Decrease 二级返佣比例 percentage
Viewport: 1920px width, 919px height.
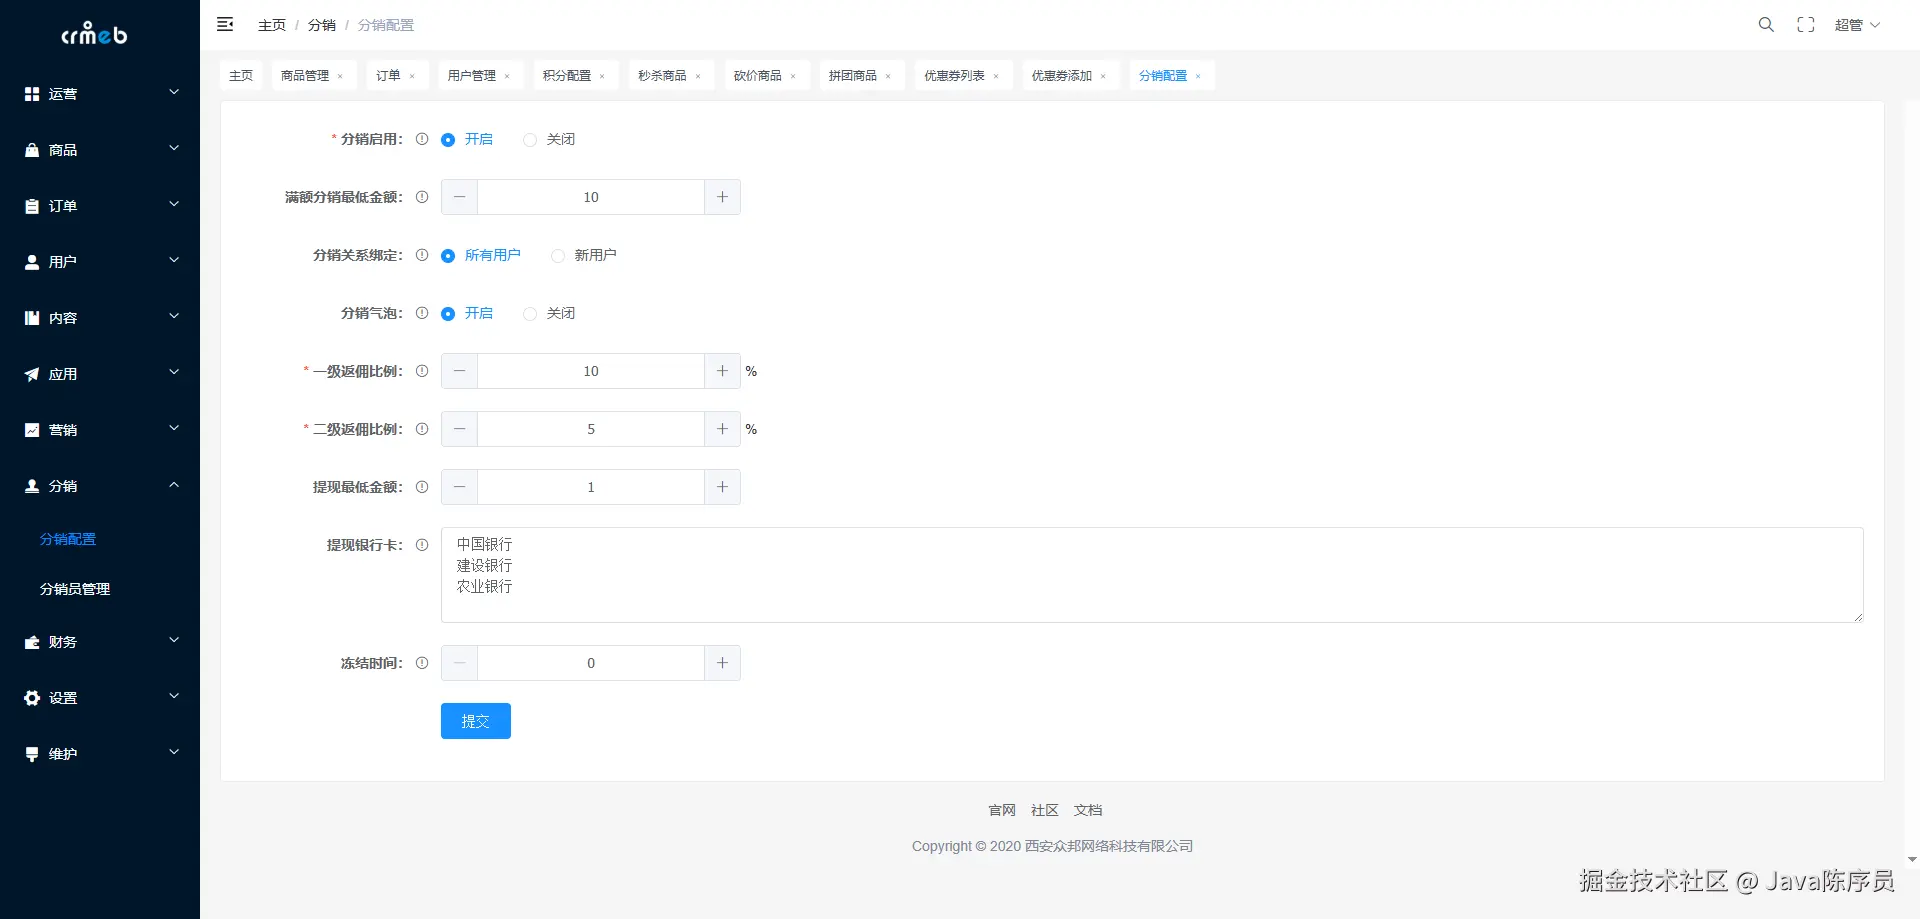tap(459, 429)
